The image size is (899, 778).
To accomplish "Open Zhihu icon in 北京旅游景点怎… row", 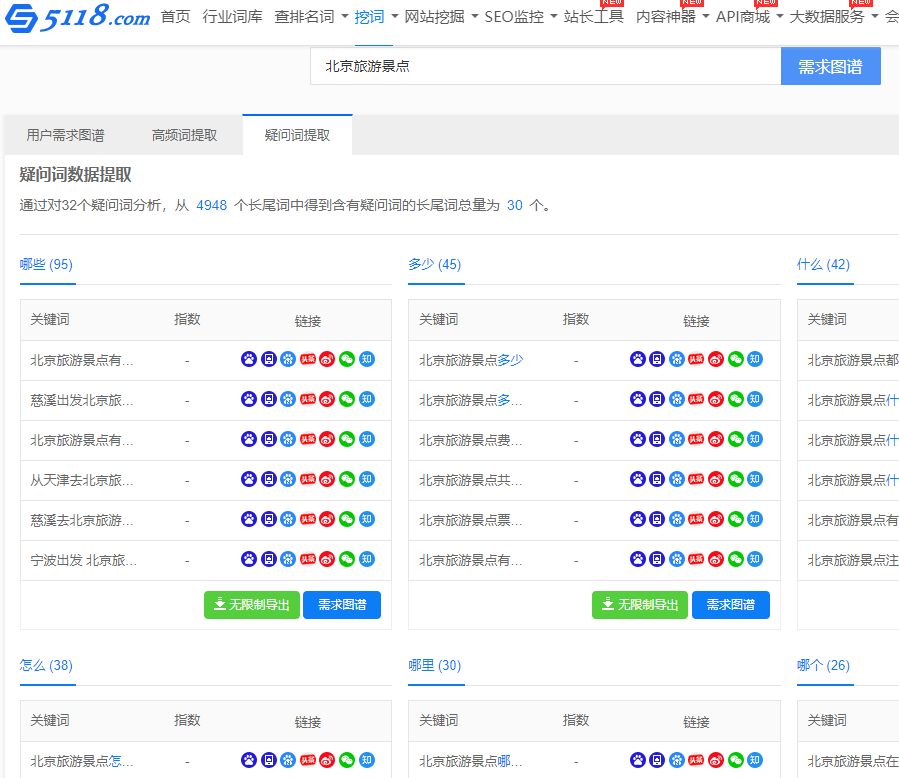I will coord(367,760).
